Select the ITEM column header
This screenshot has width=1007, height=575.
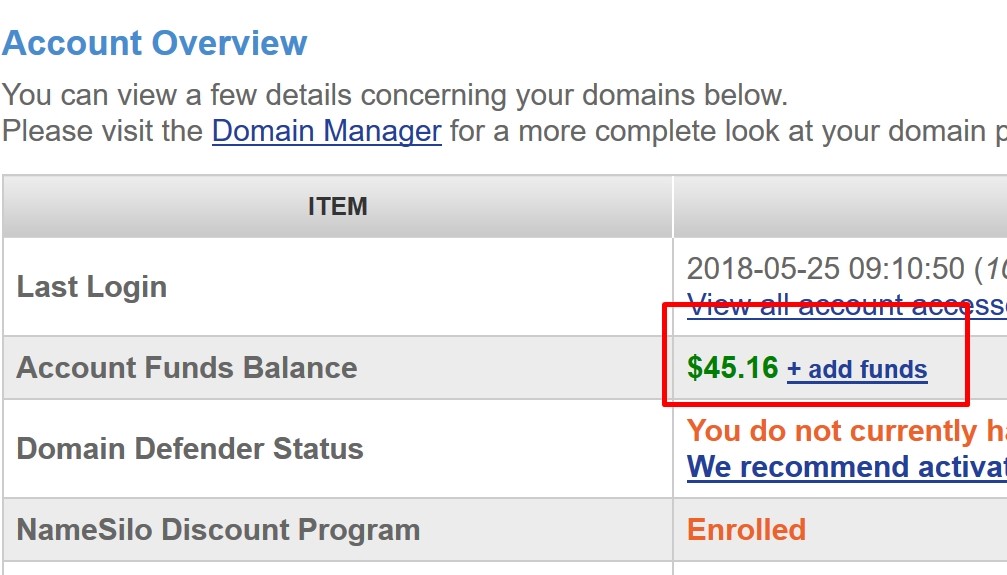click(x=337, y=207)
